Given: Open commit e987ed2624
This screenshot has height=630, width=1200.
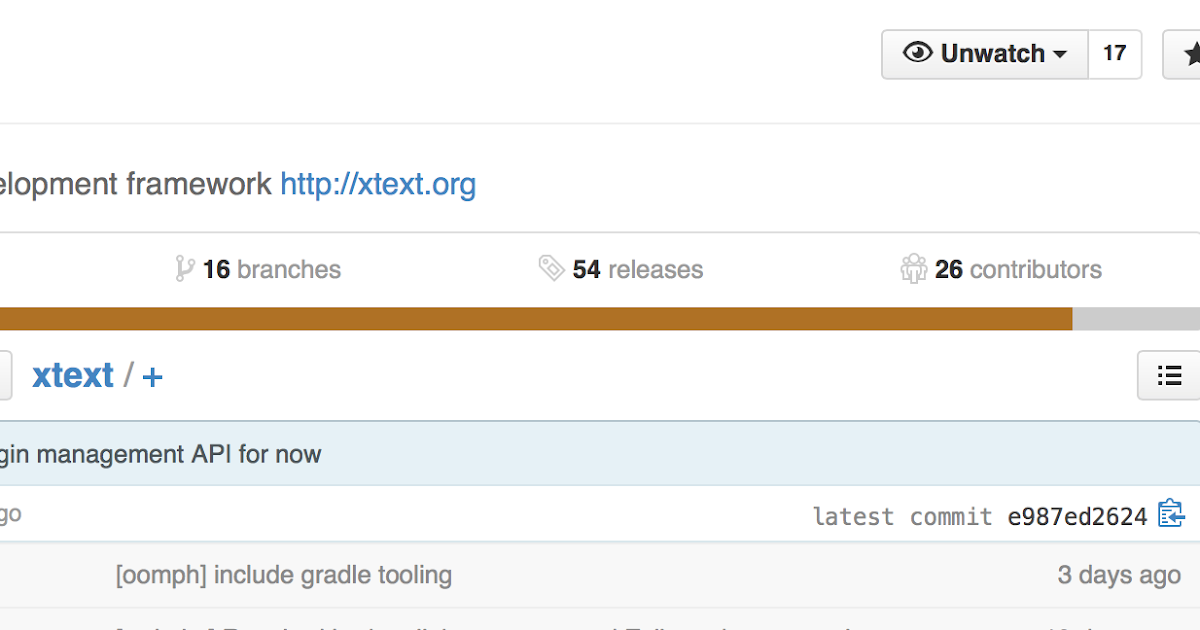Looking at the screenshot, I should 1077,516.
